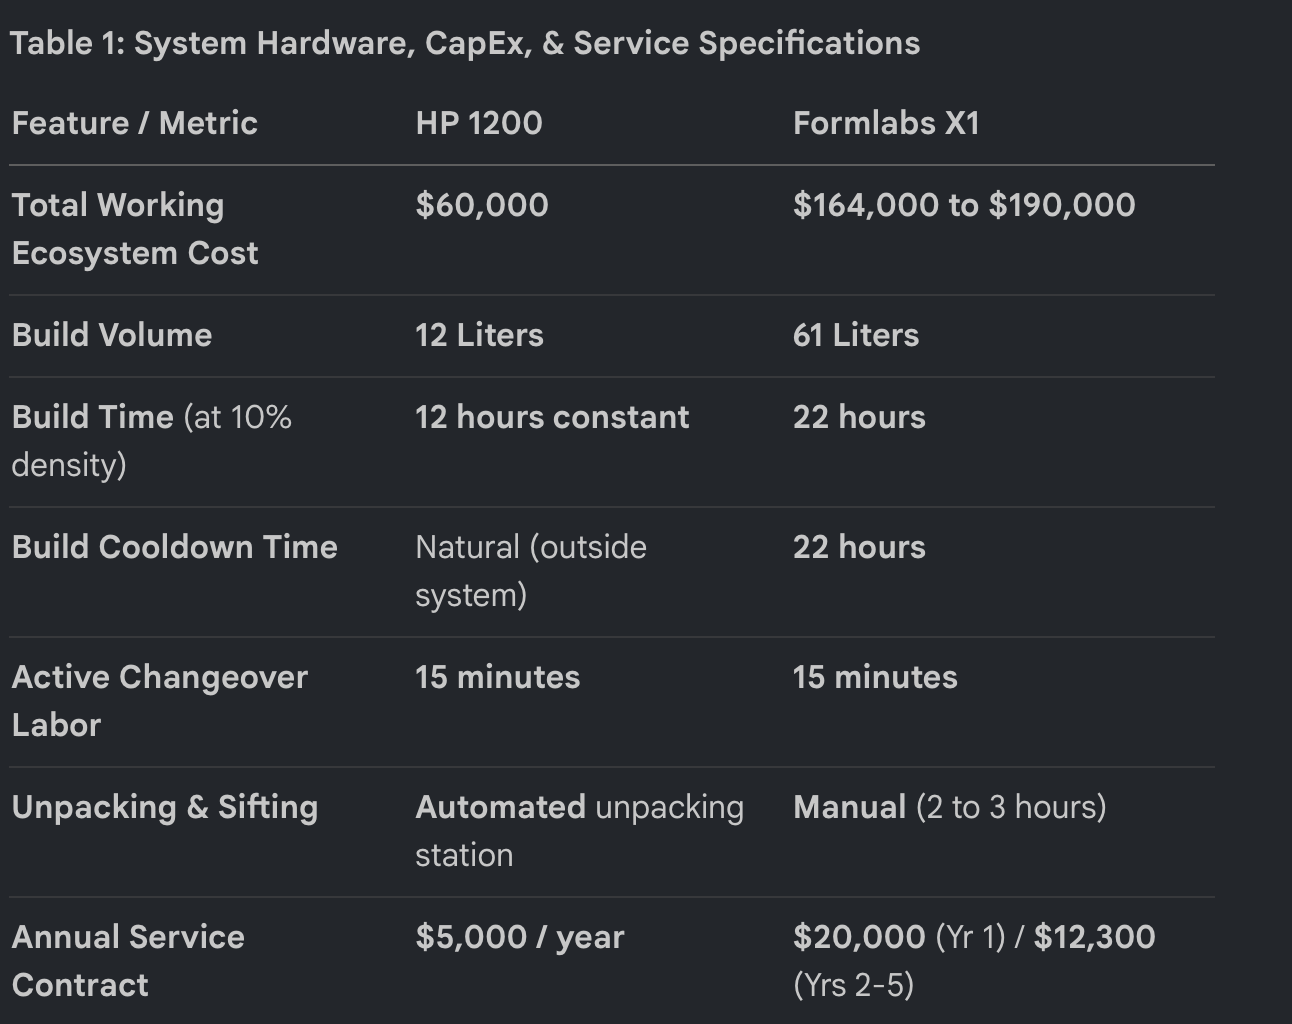Viewport: 1292px width, 1024px height.
Task: Select the Active Changeover Labor label
Action: coord(160,701)
